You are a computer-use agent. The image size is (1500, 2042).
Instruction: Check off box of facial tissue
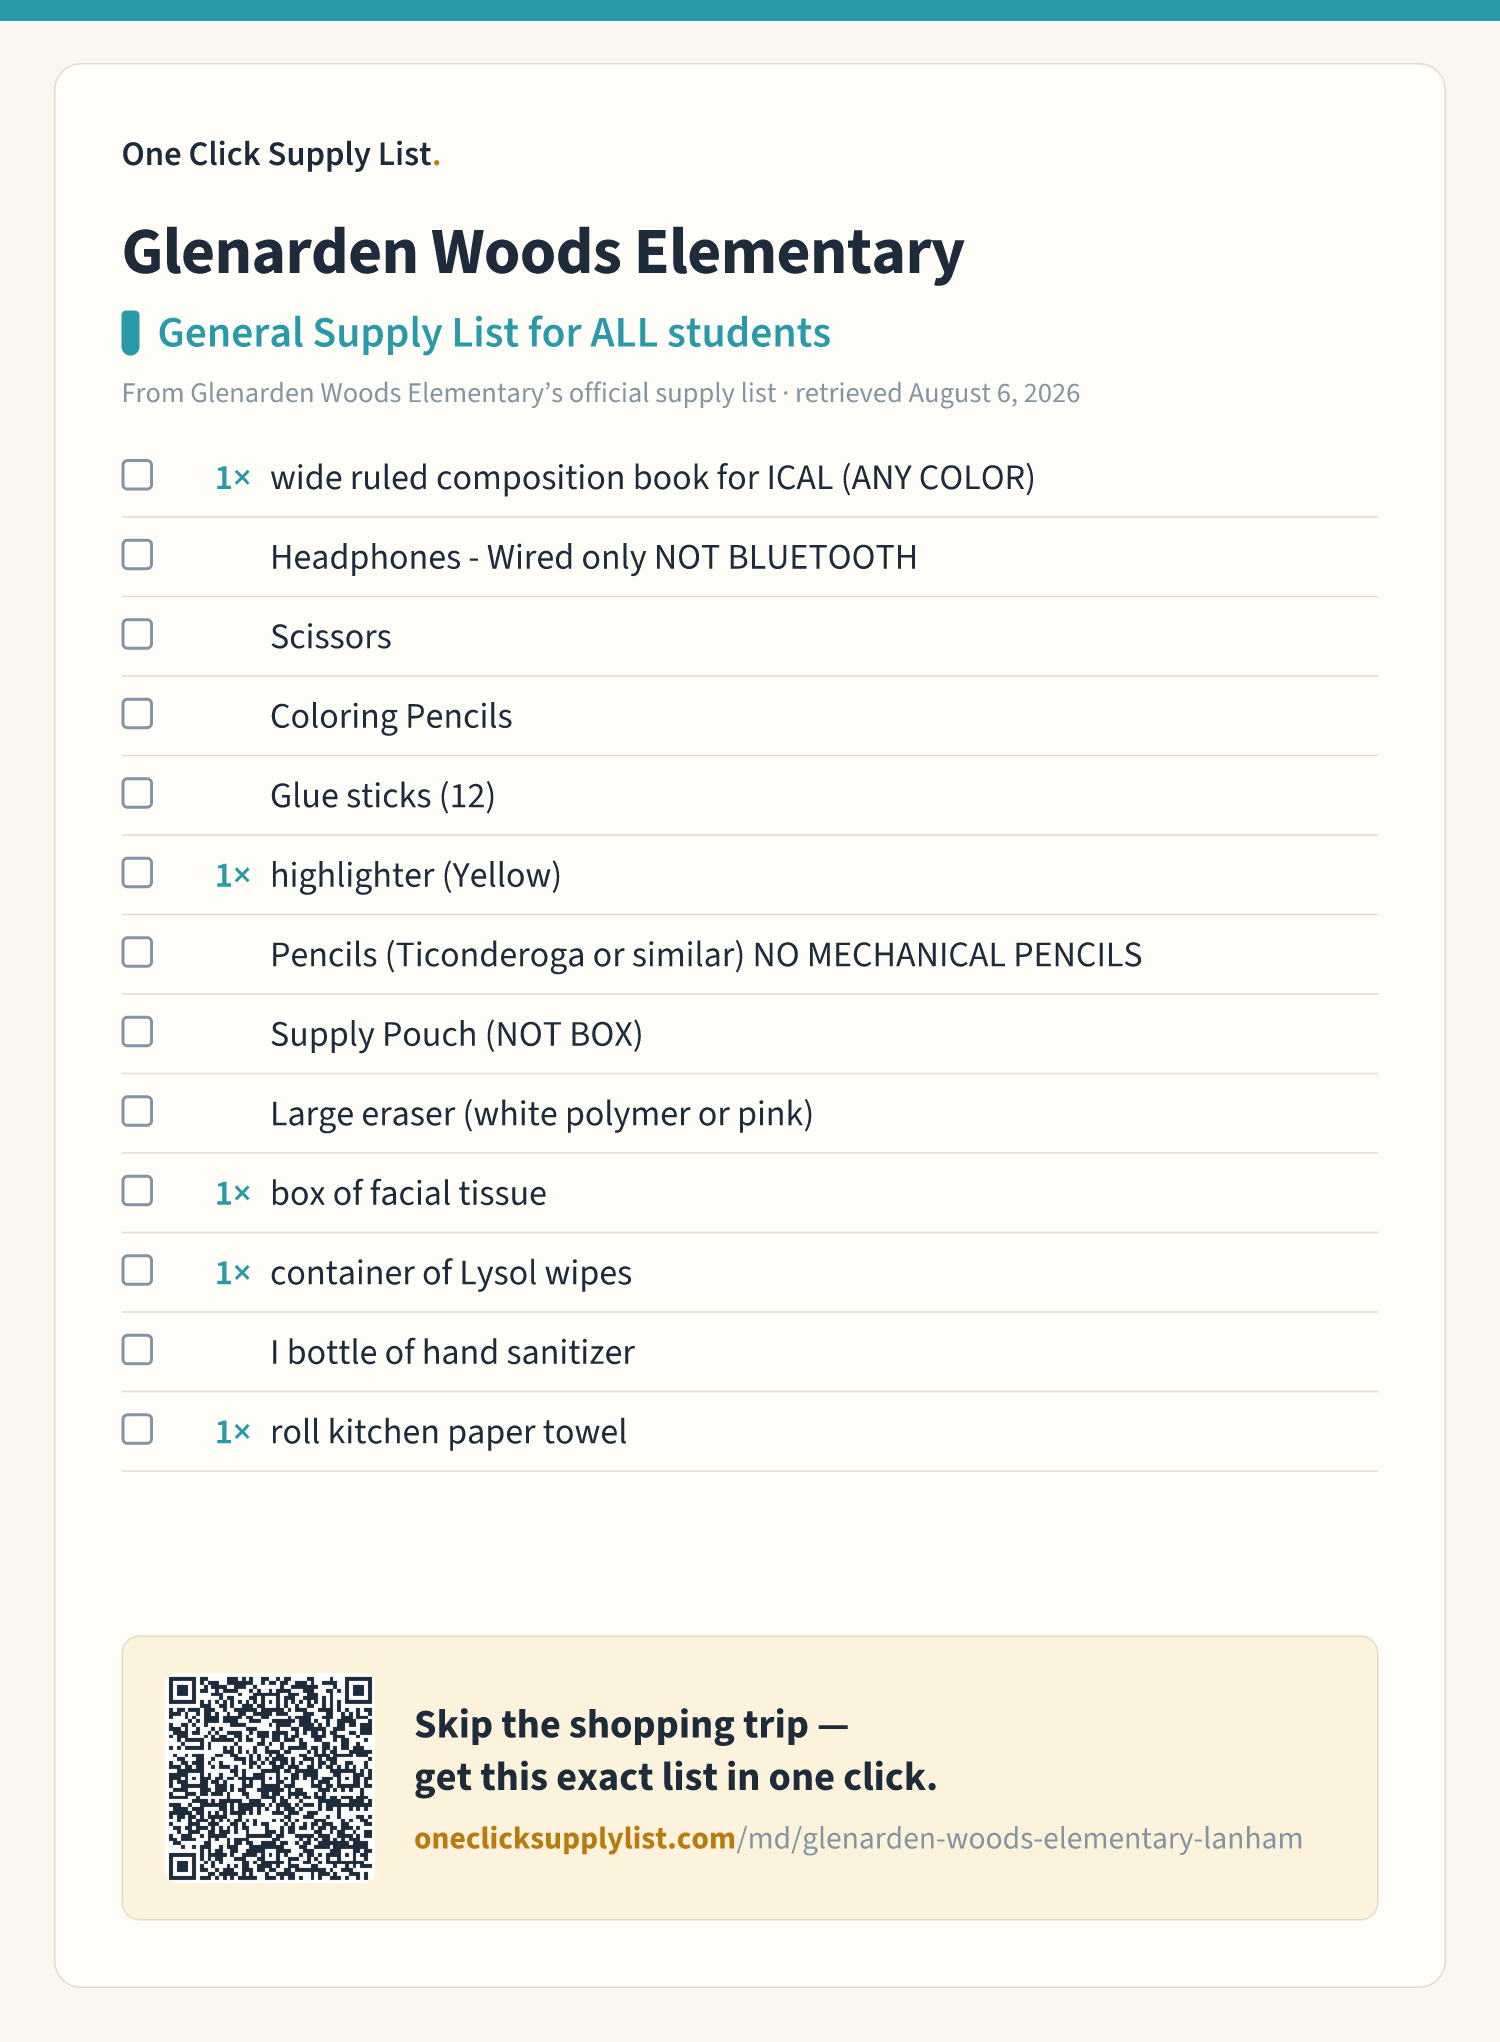pyautogui.click(x=137, y=1191)
